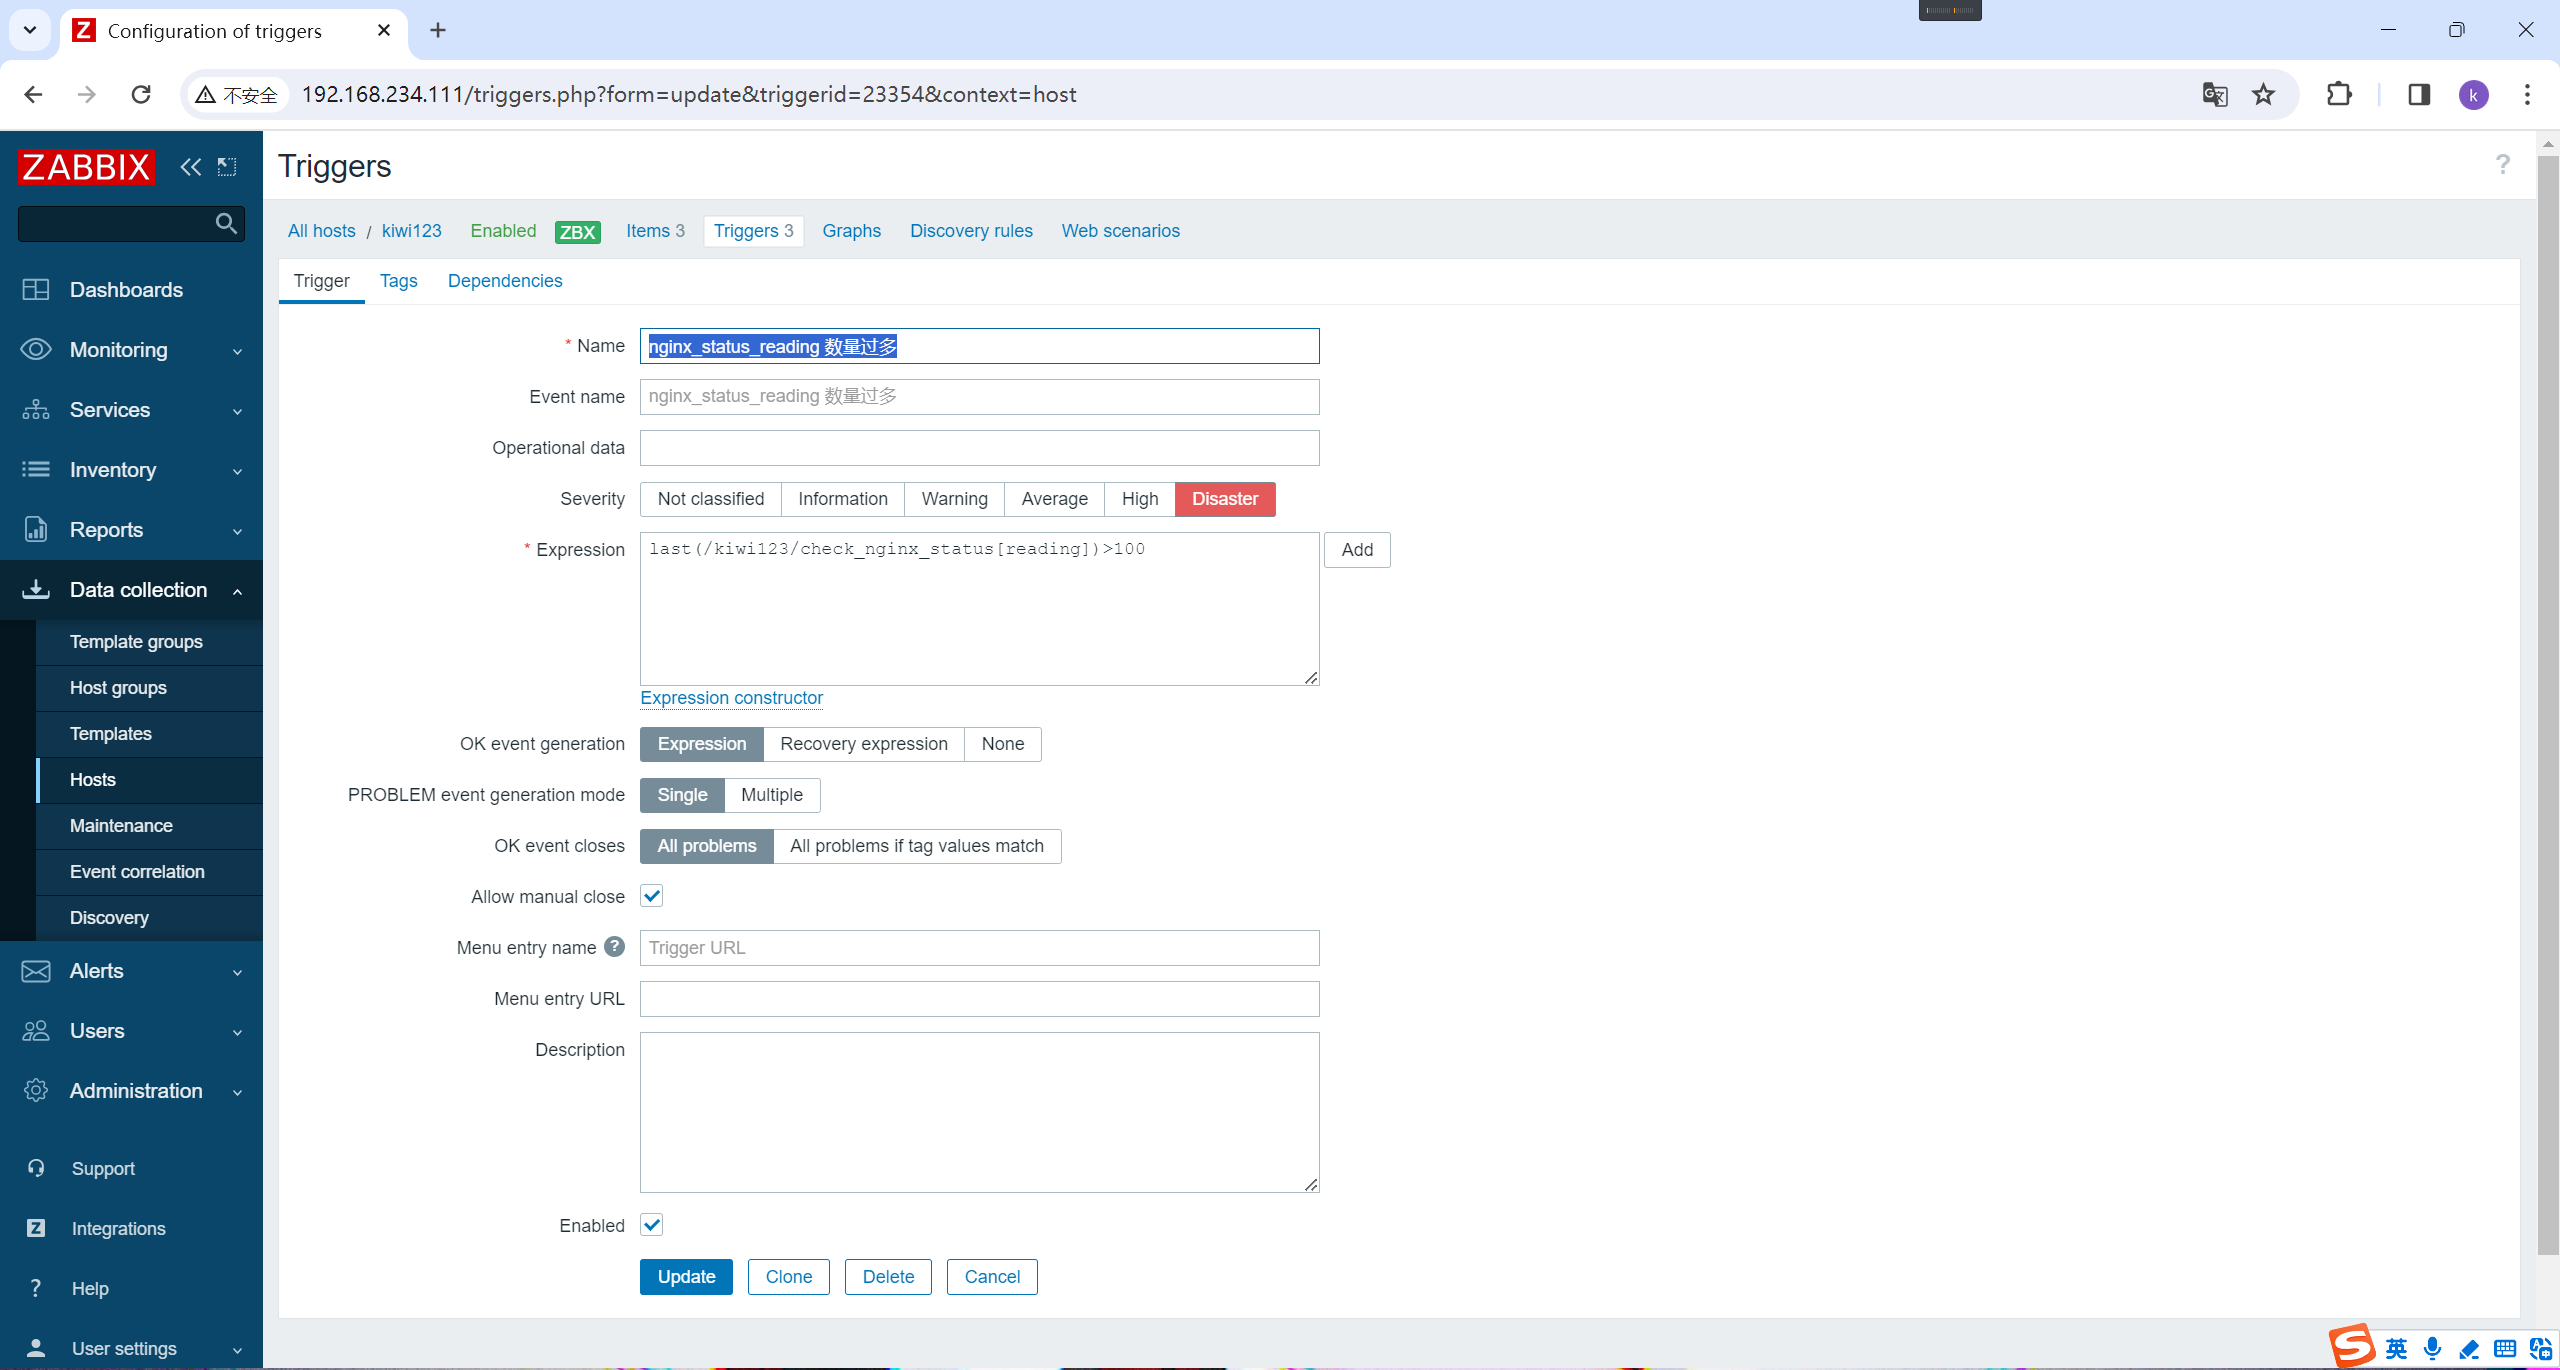Click the Zabbix logo

(x=86, y=167)
